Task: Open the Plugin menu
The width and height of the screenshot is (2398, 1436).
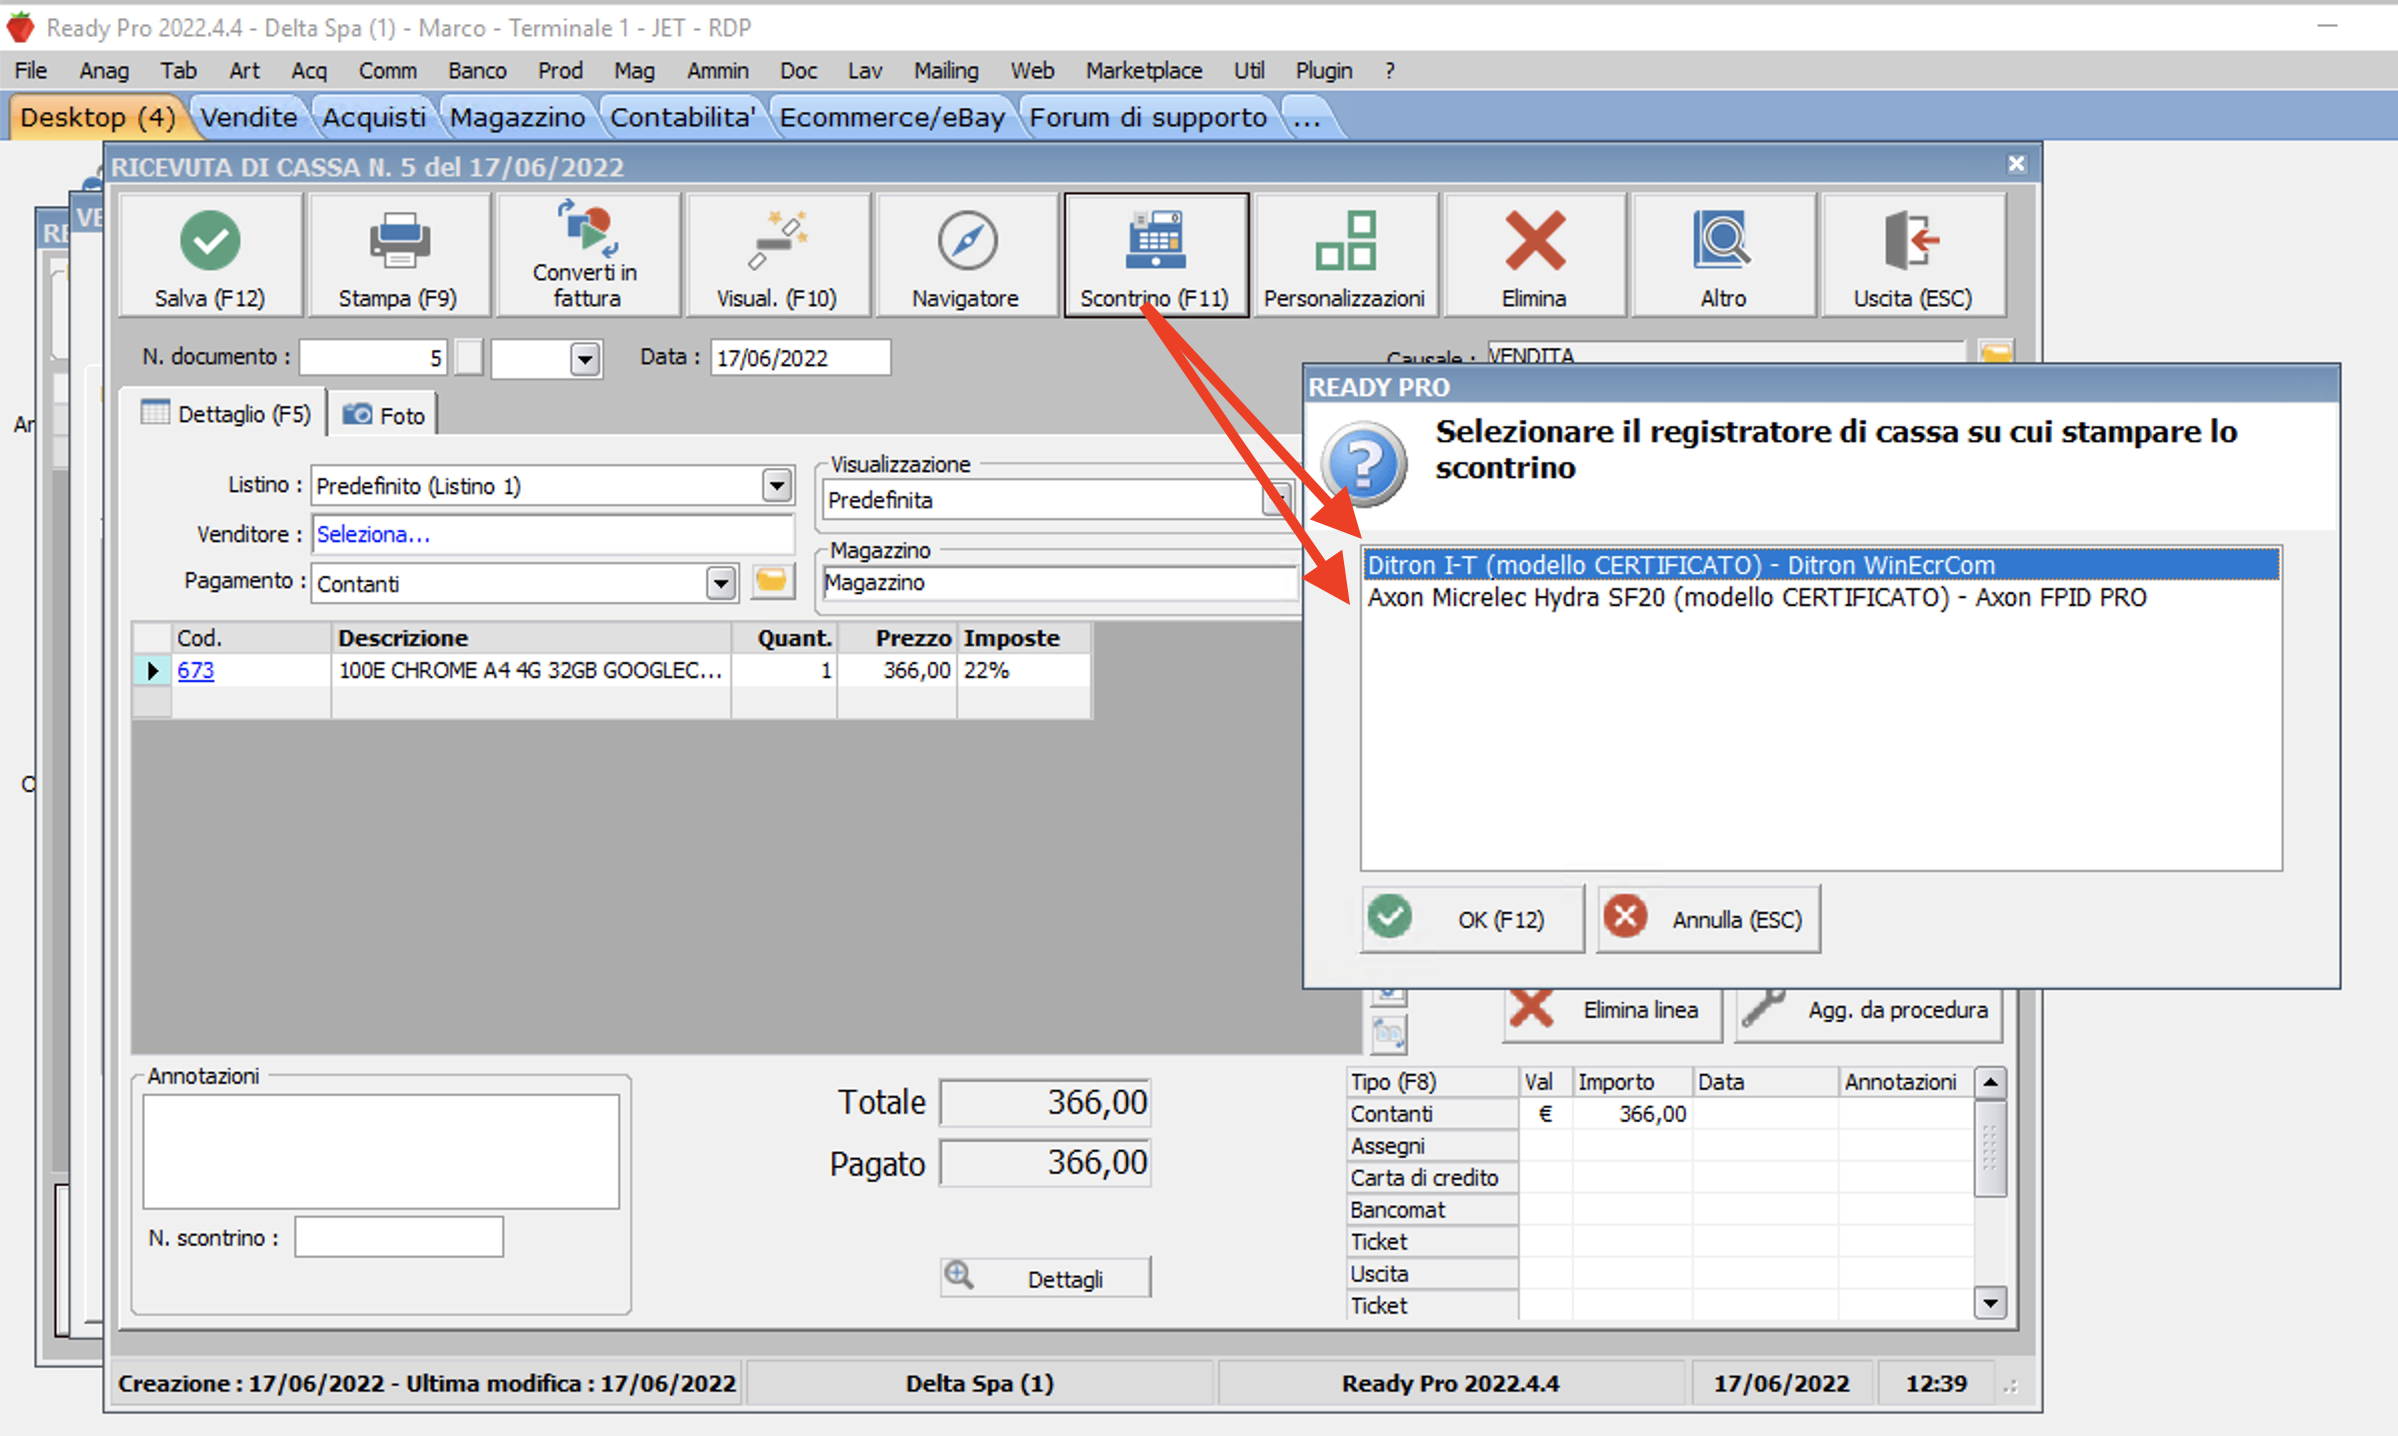Action: (1324, 71)
